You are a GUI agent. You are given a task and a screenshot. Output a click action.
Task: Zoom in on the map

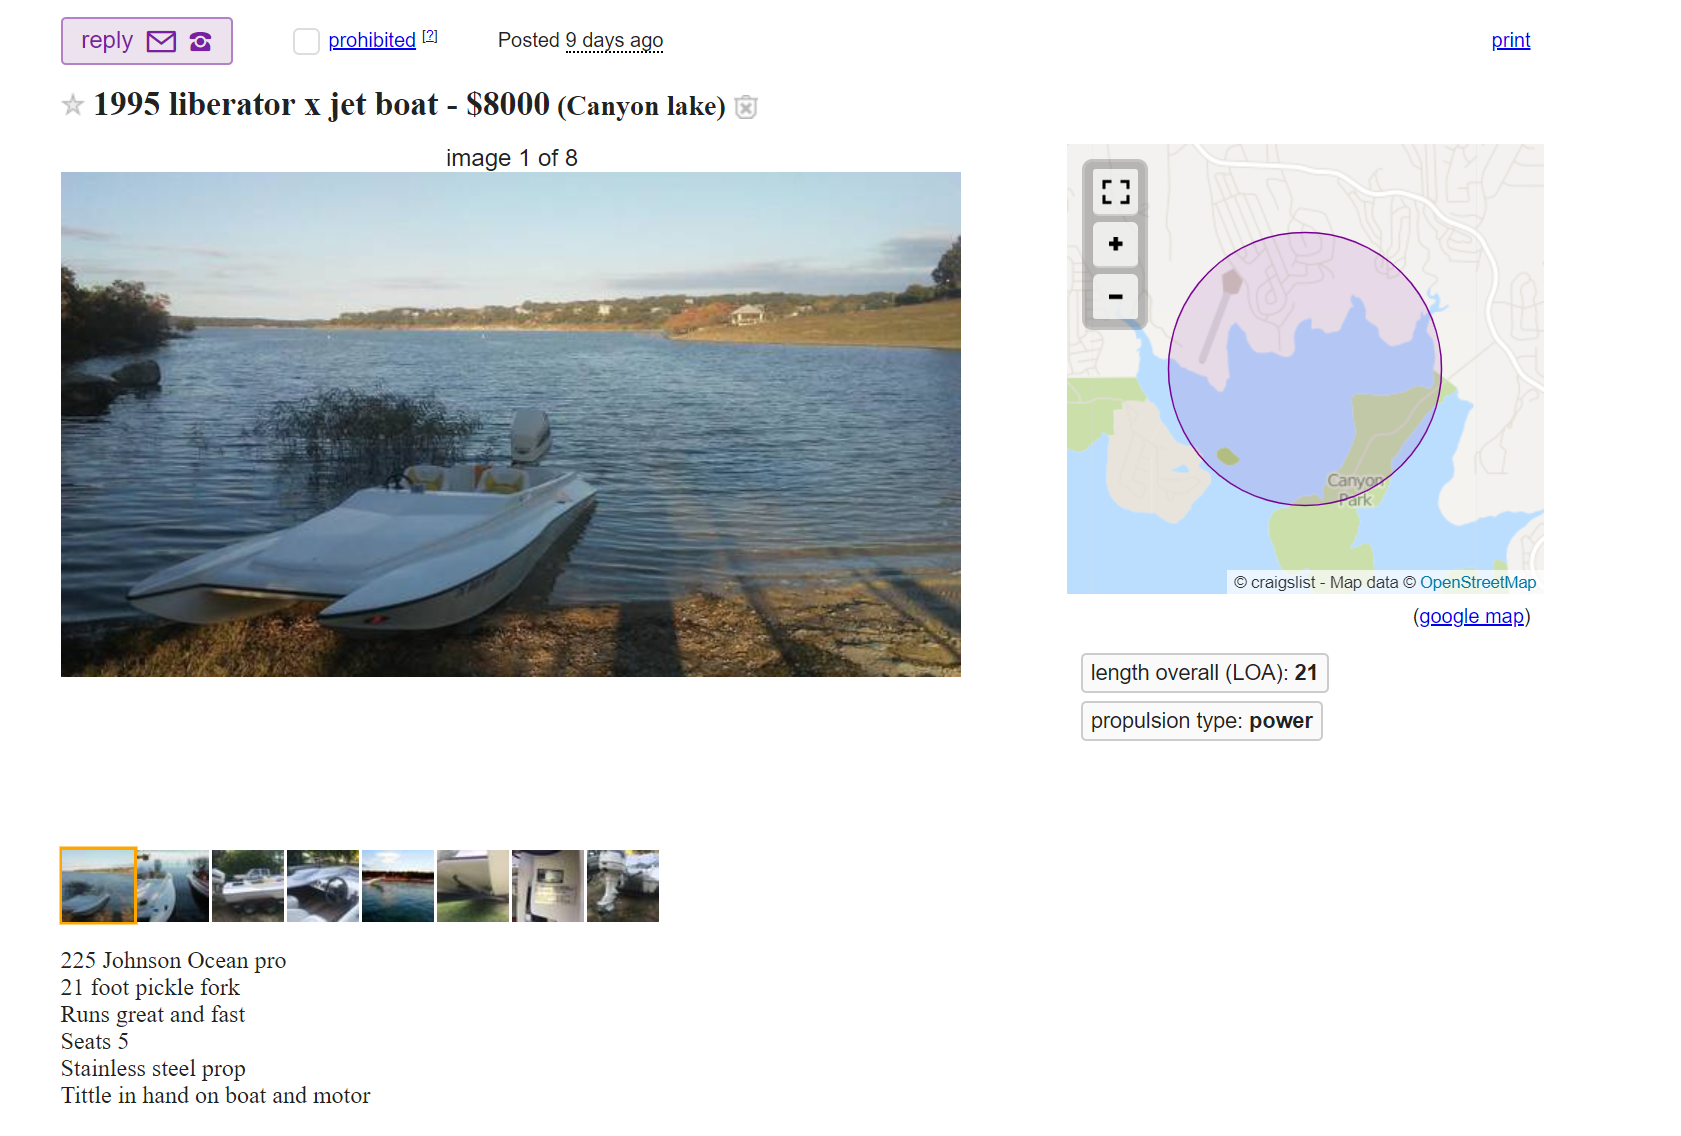(1115, 244)
